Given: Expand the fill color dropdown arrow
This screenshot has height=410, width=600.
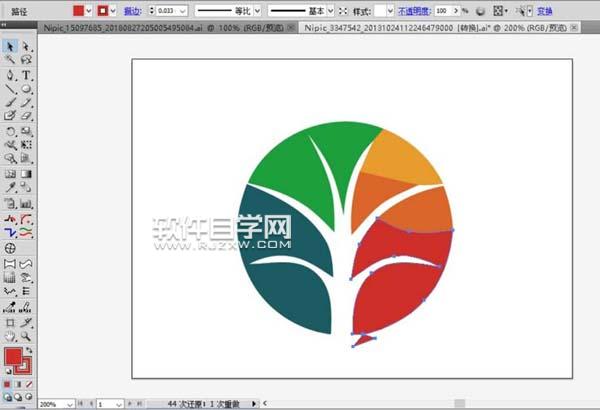Looking at the screenshot, I should coord(89,11).
